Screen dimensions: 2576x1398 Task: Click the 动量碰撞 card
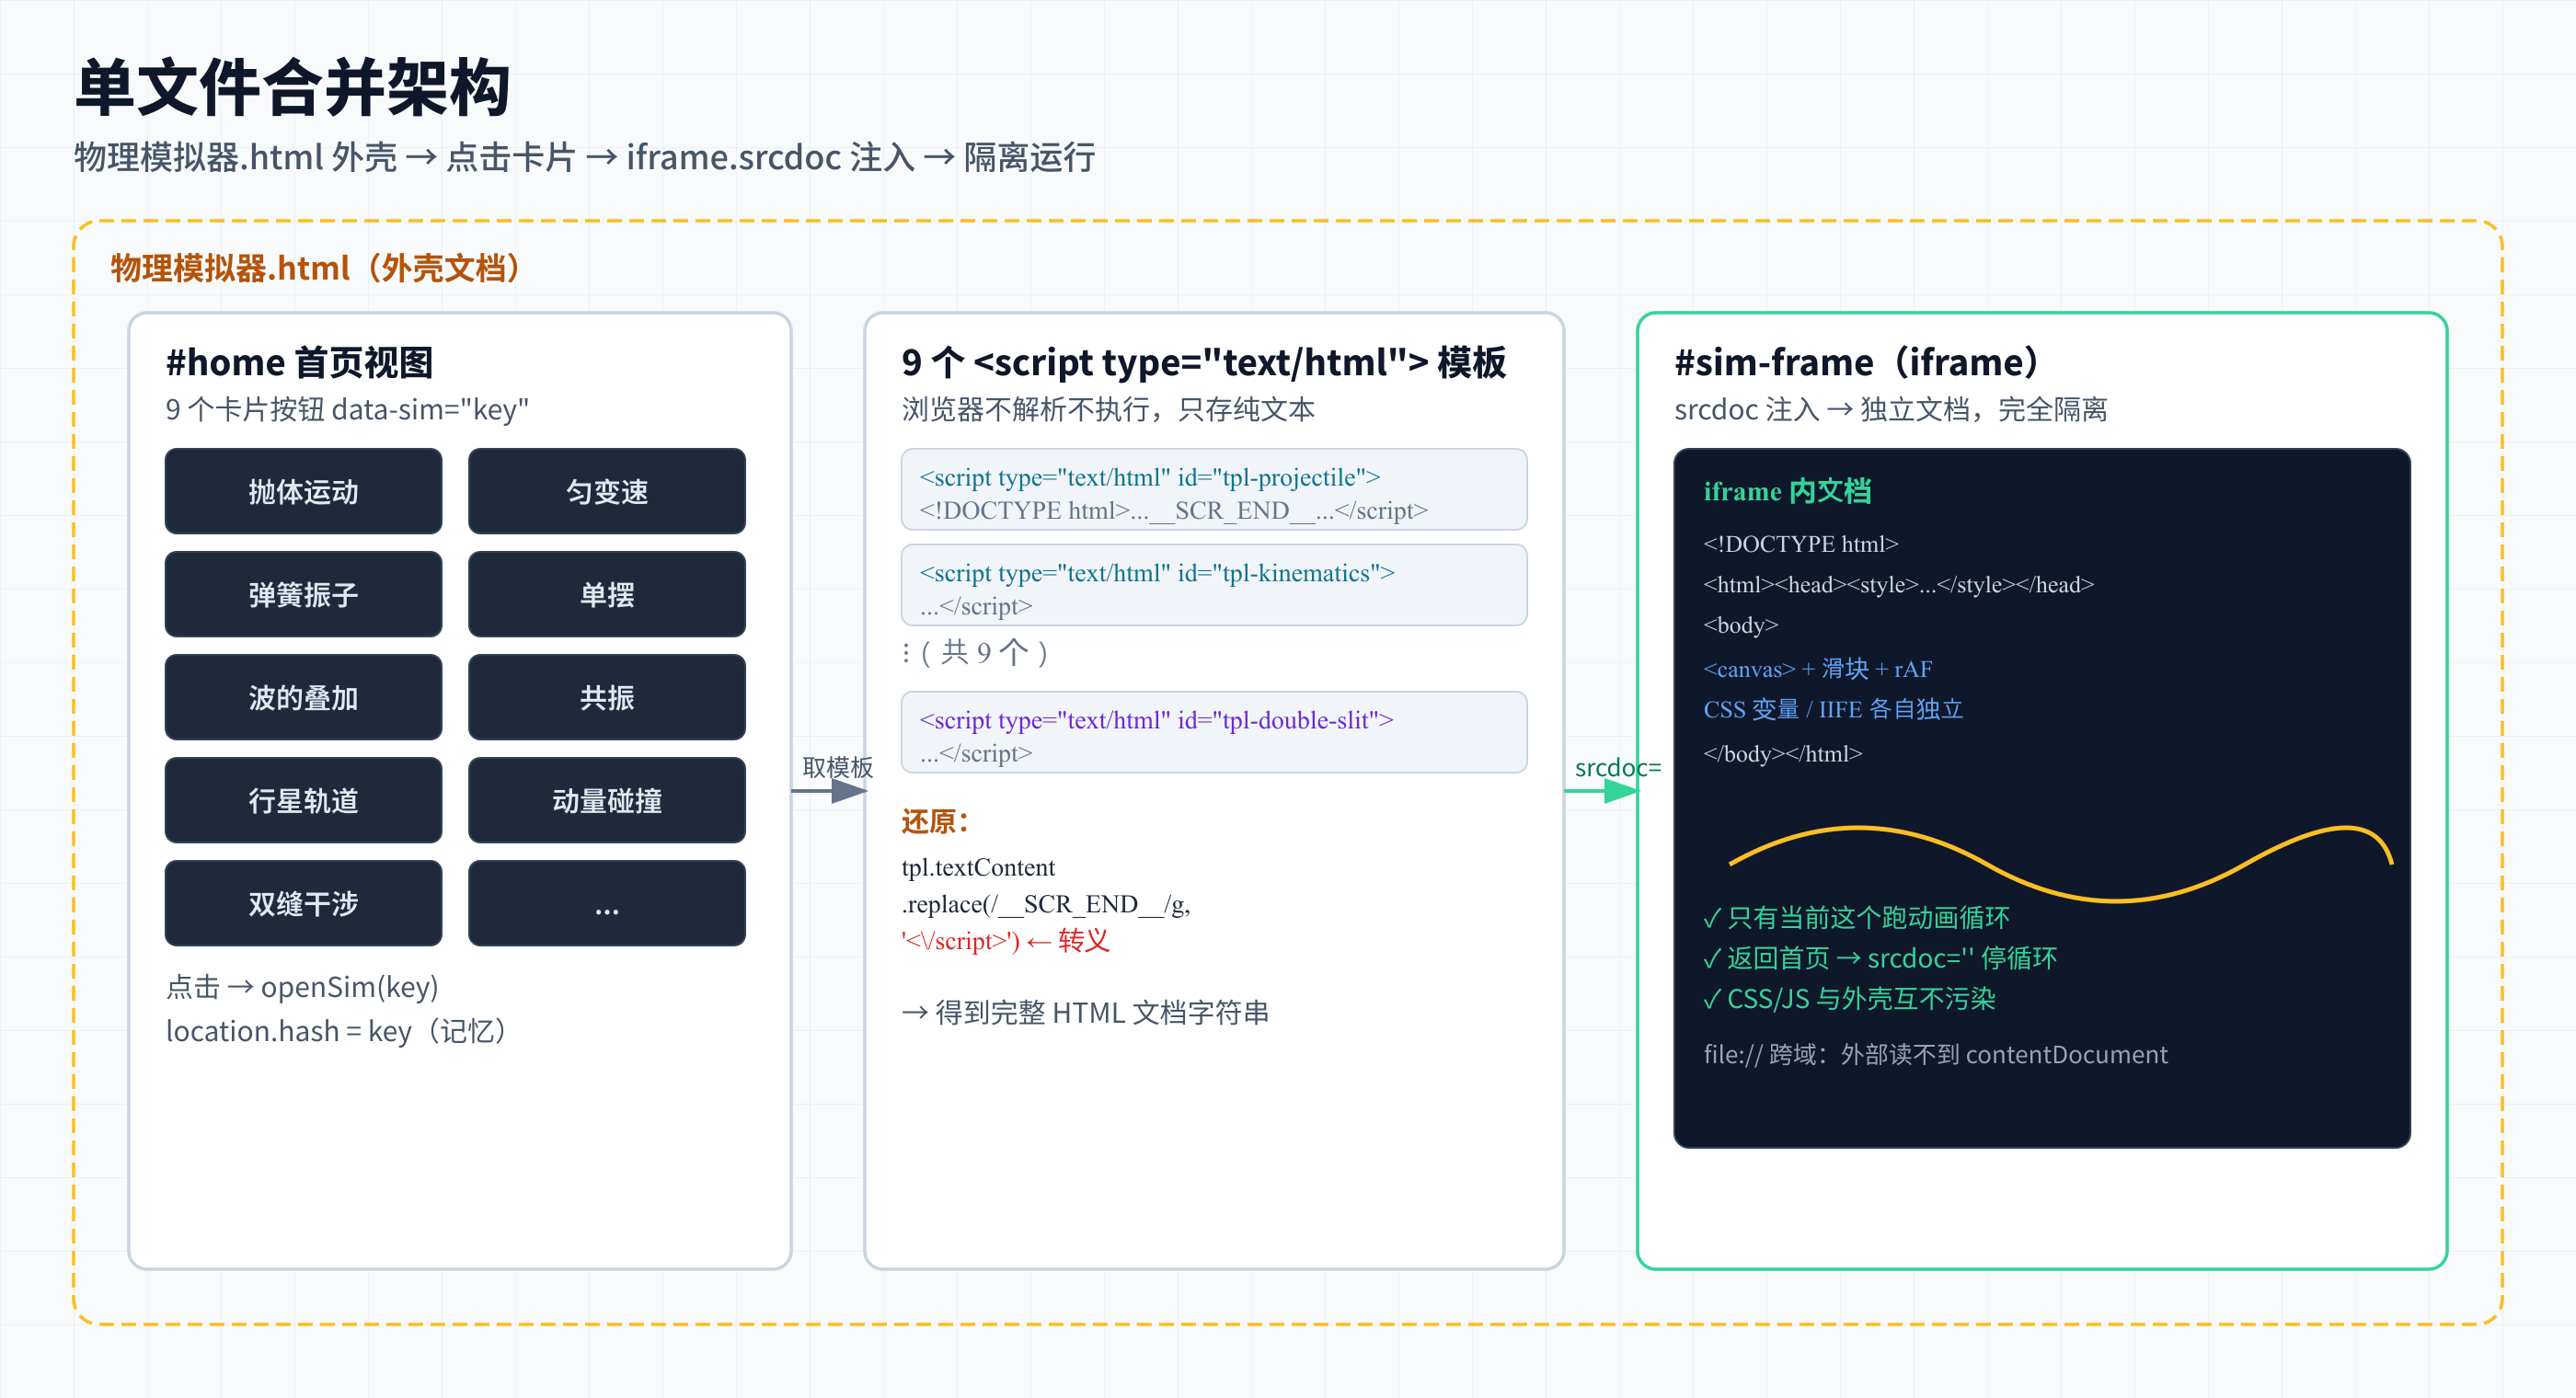pos(607,800)
